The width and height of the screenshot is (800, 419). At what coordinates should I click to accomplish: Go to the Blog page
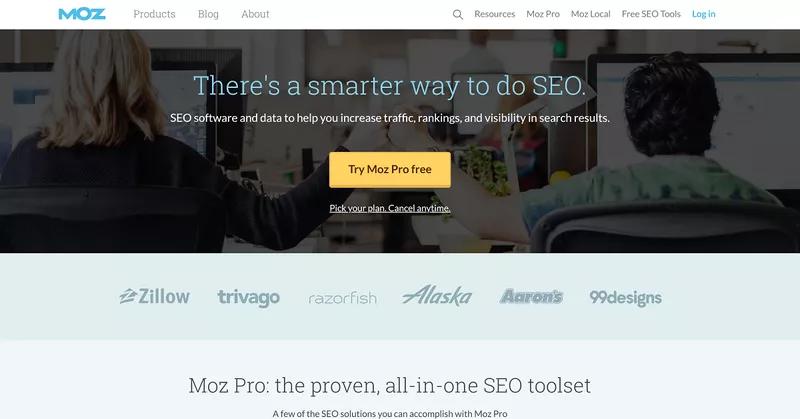(x=208, y=14)
